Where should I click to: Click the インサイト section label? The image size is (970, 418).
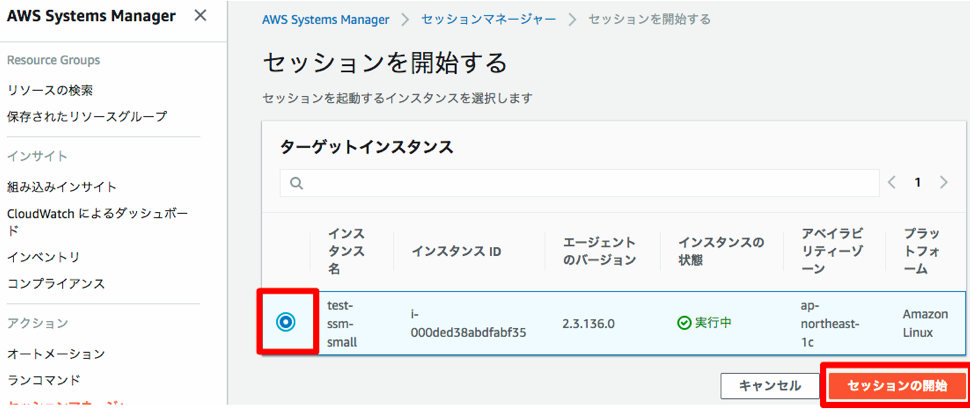(37, 156)
